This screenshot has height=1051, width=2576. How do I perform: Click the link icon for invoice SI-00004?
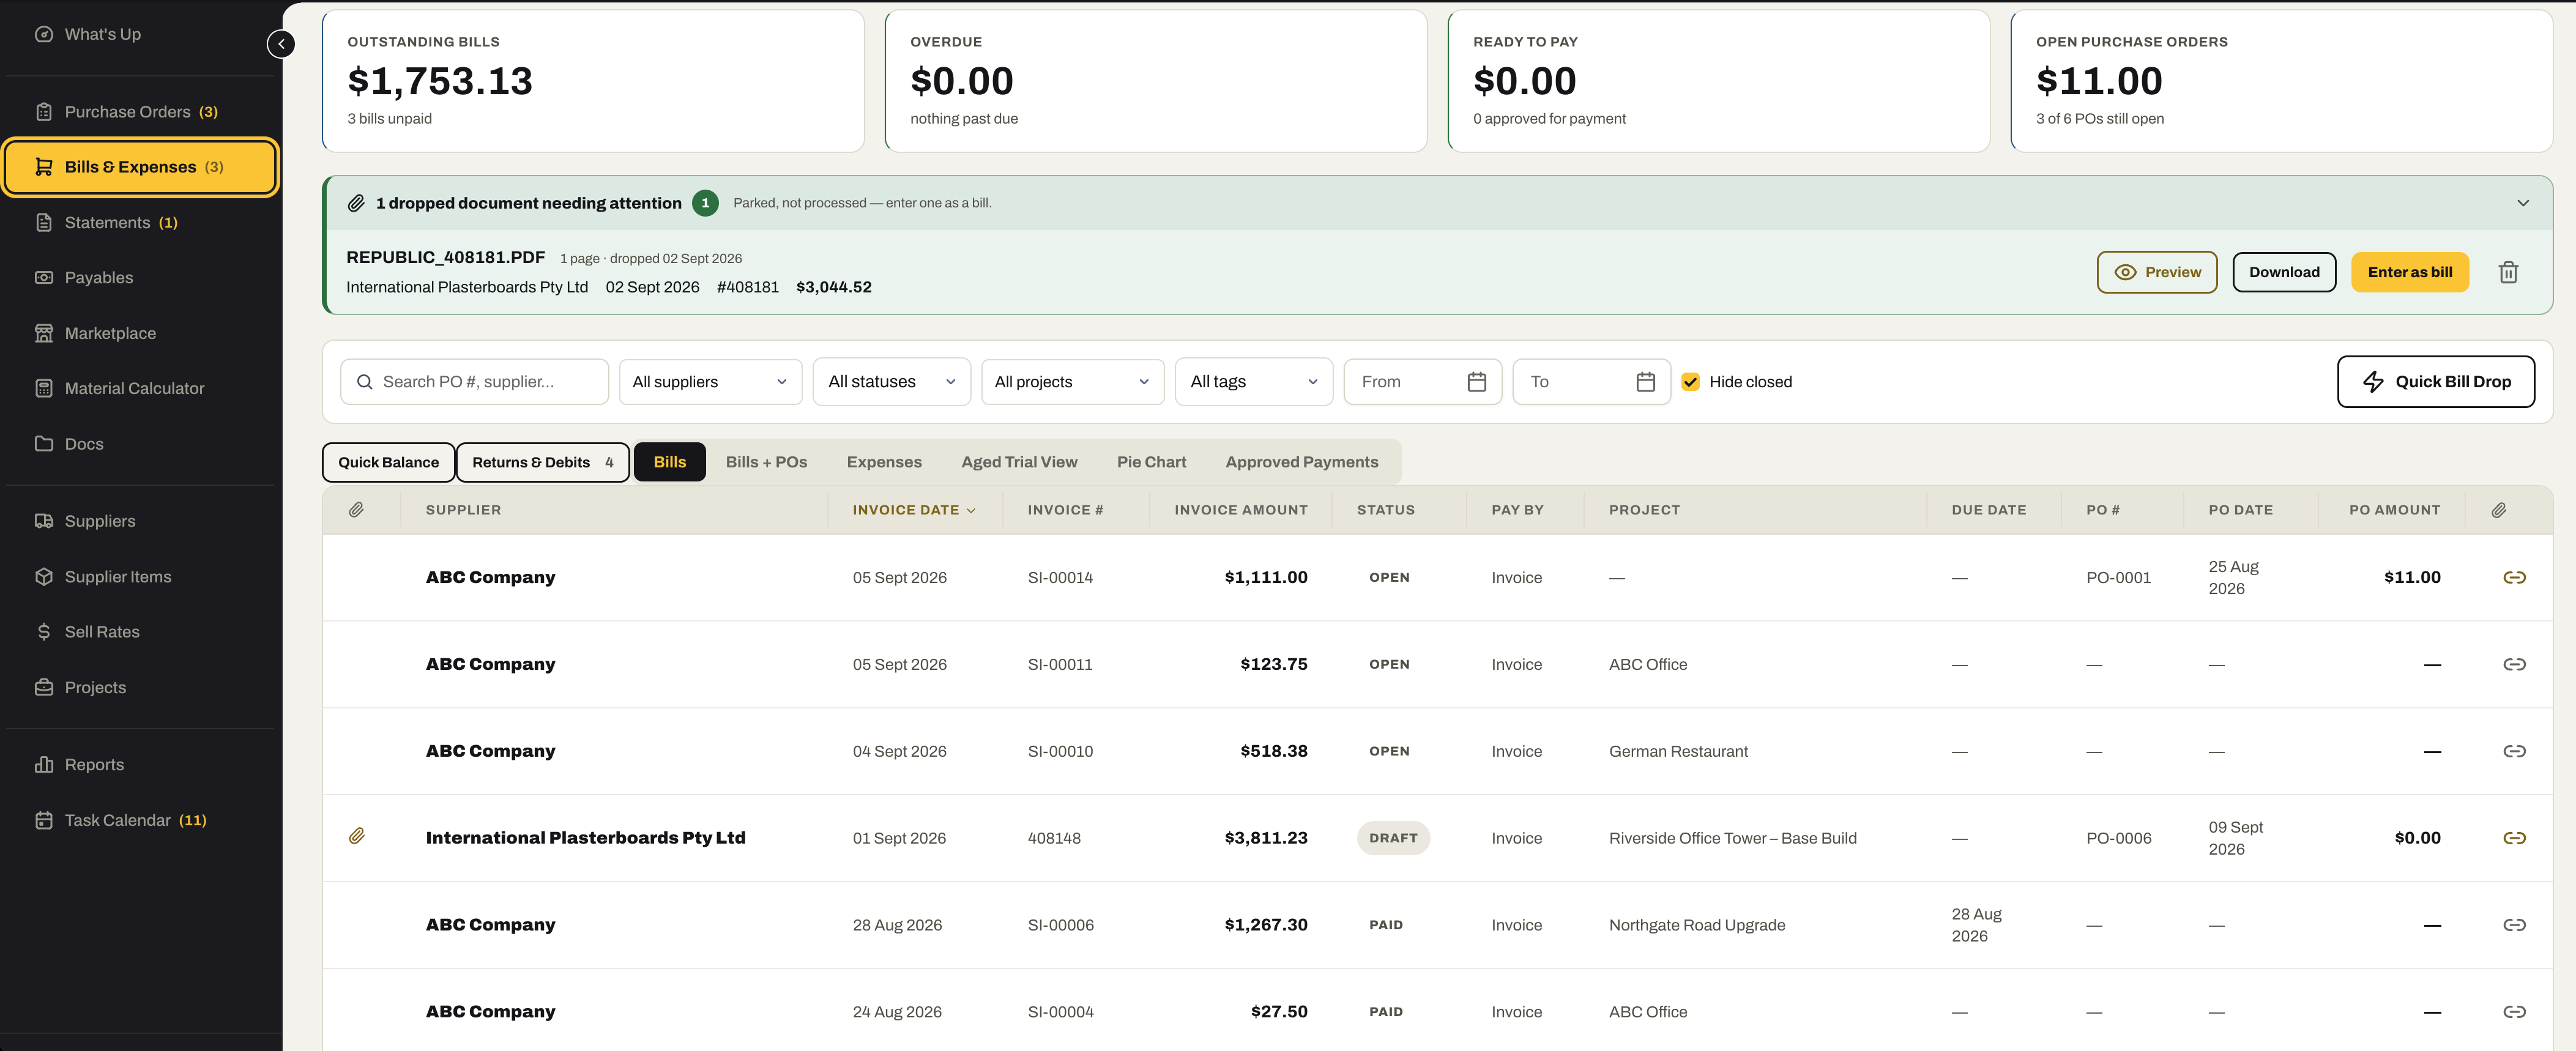click(2514, 1012)
